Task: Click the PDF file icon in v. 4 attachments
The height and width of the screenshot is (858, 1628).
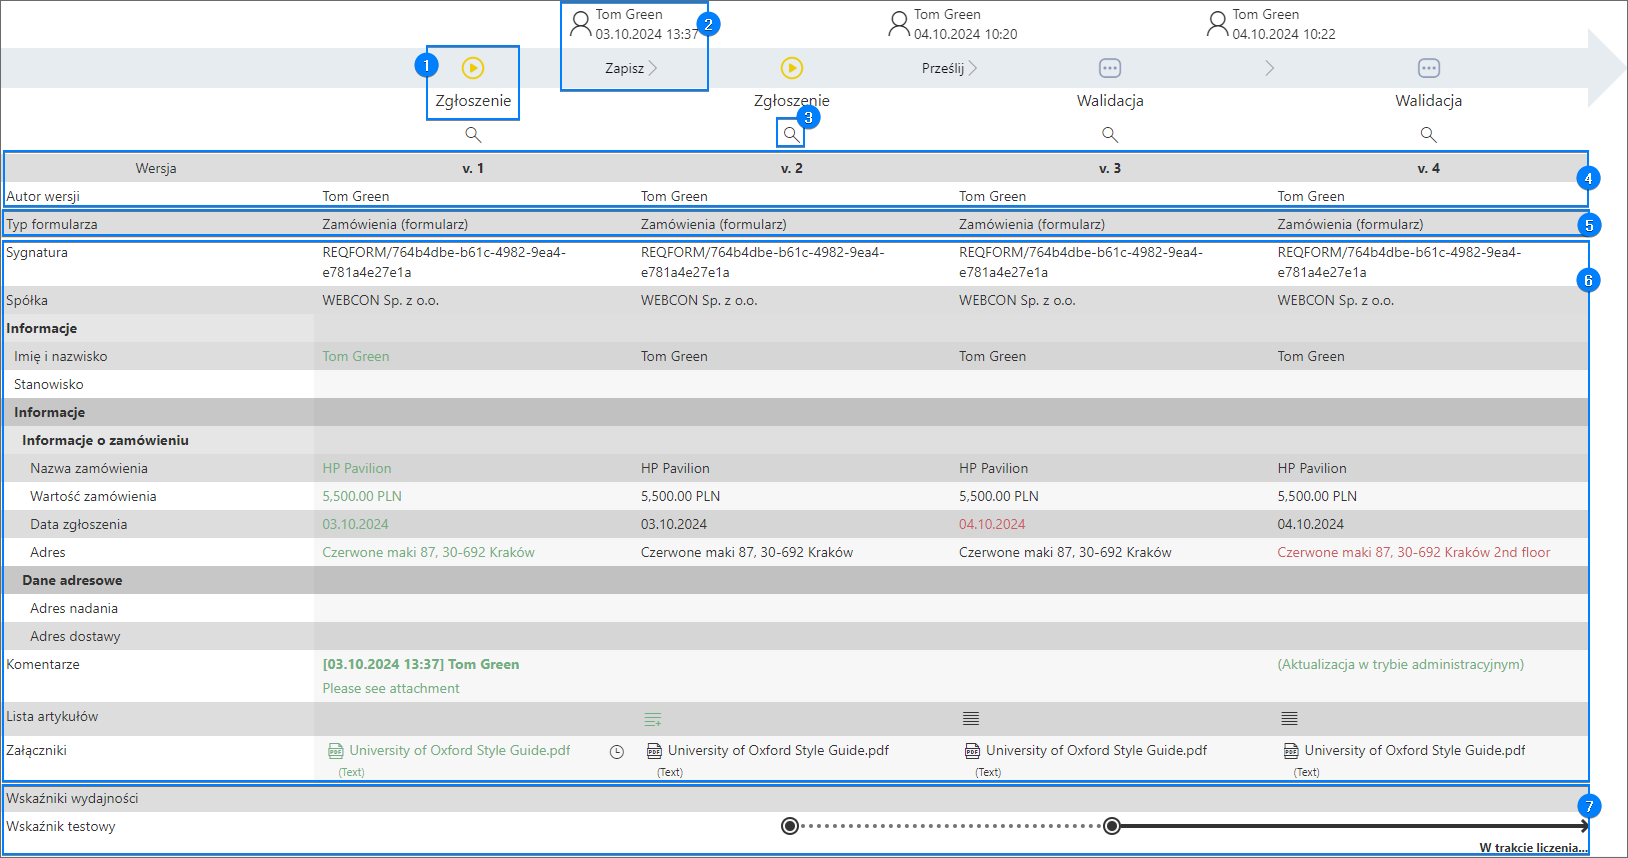Action: coord(1291,751)
